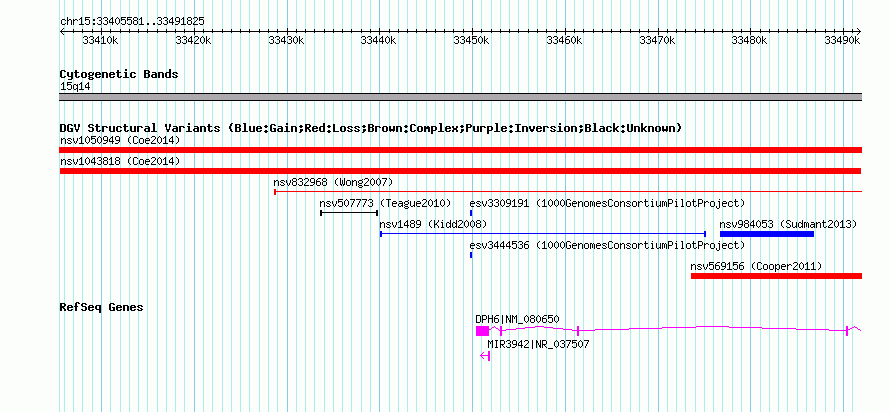Viewport: 890px width, 412px height.
Task: Click the nsv1043818 (Coe2014) label
Action: (119, 161)
